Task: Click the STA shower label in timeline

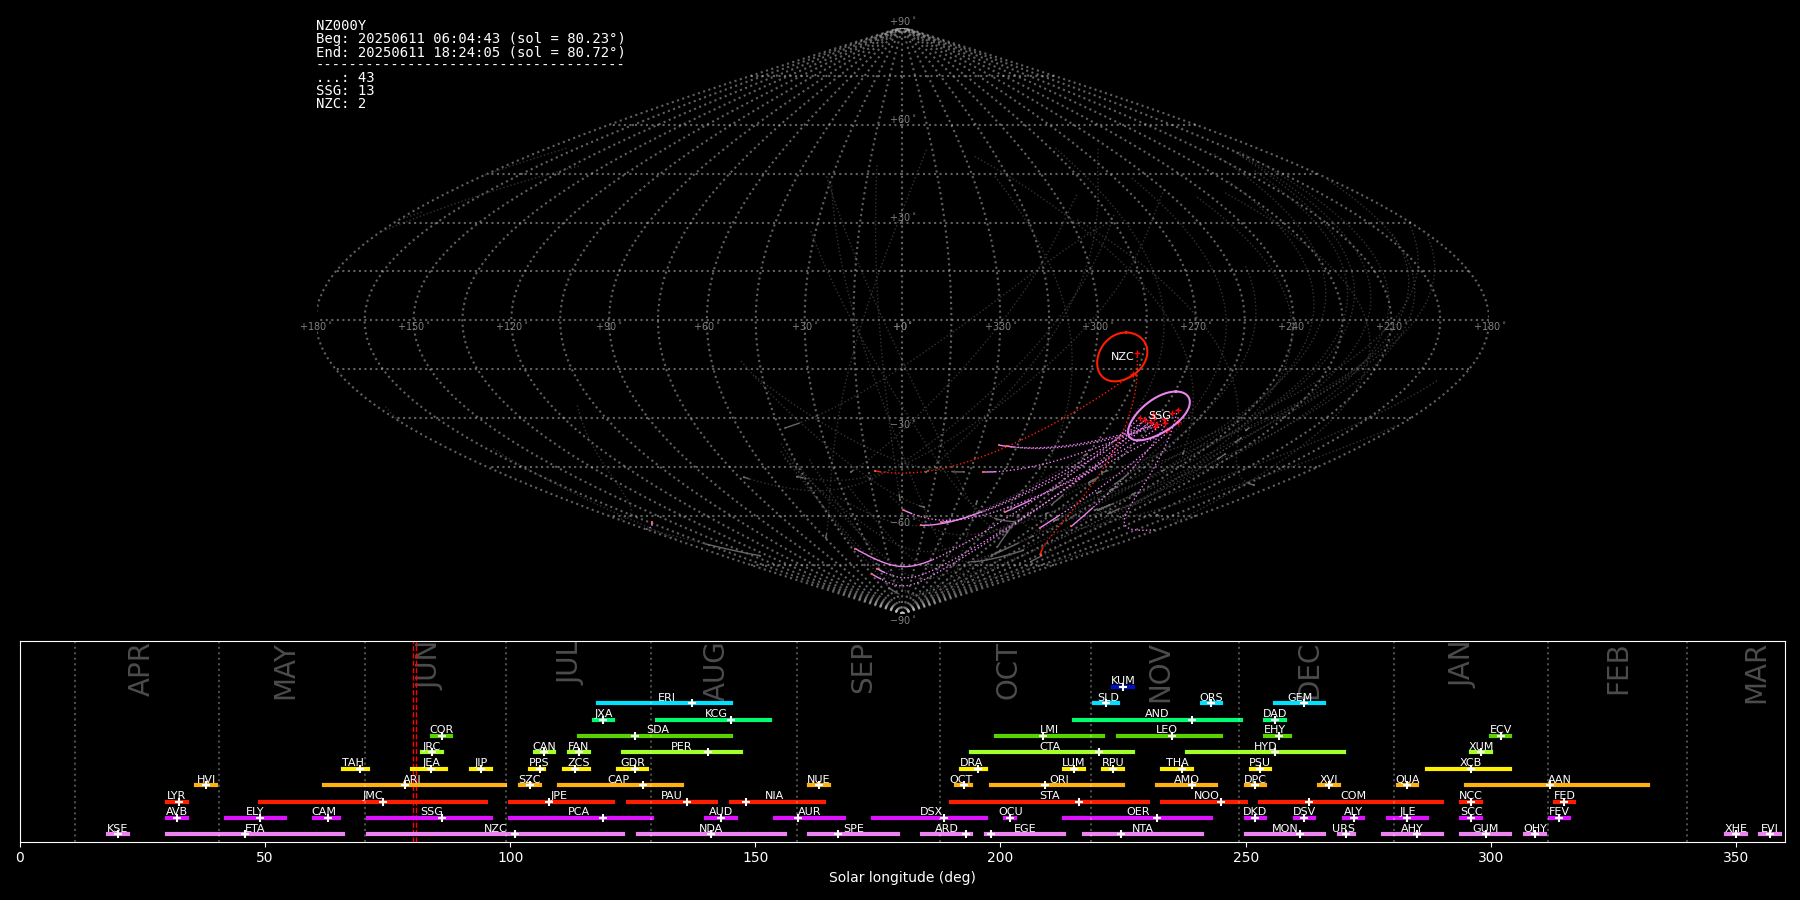Action: click(1049, 796)
